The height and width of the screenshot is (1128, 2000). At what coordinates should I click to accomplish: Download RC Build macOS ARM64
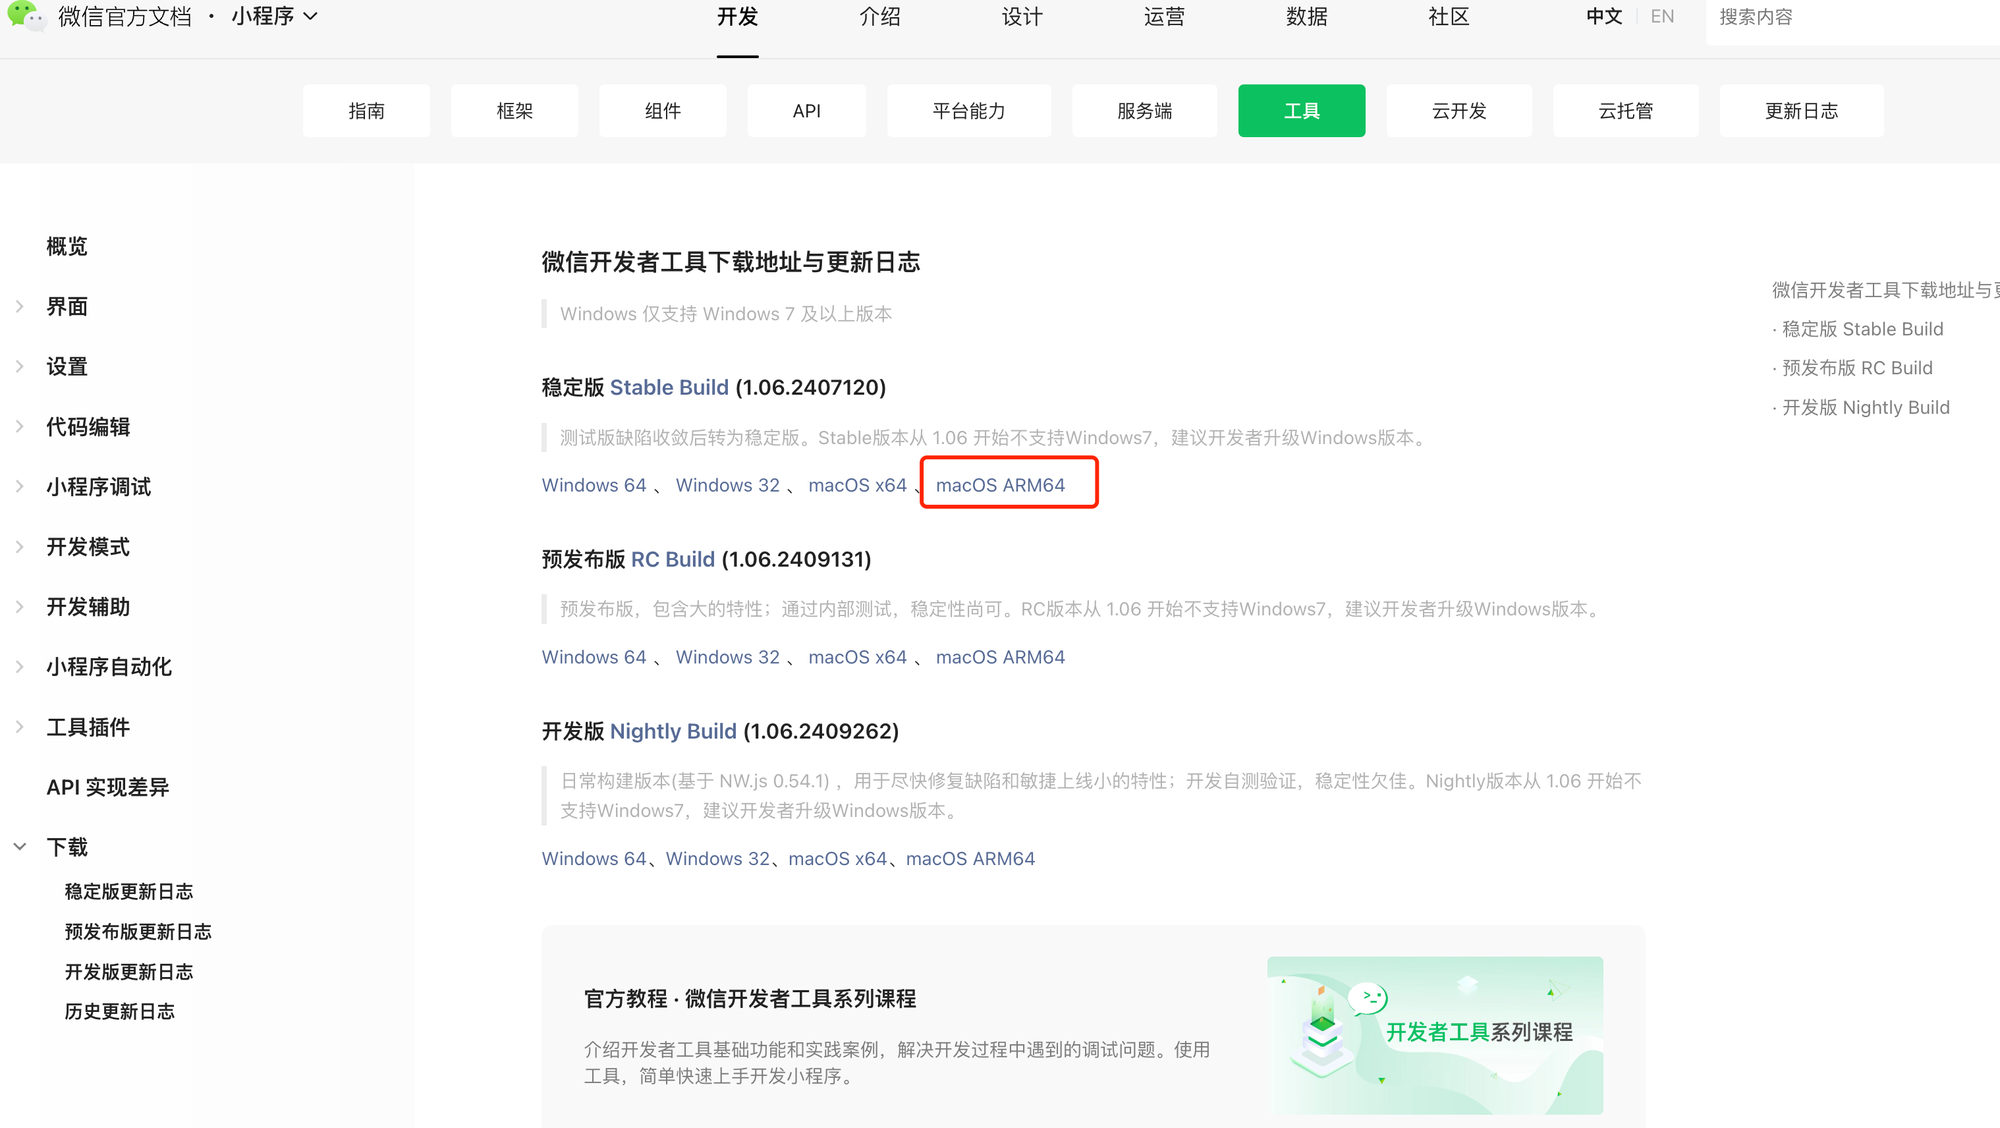tap(1000, 657)
